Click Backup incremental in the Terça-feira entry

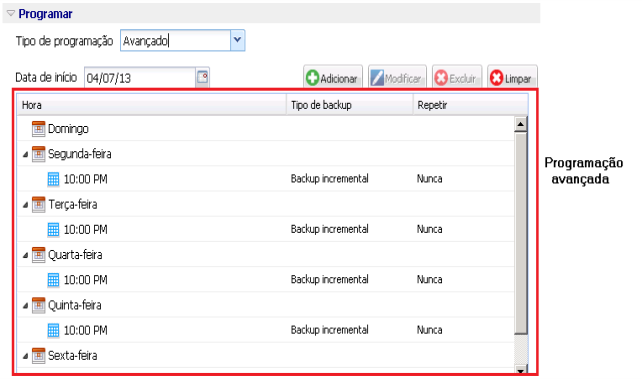(x=330, y=229)
